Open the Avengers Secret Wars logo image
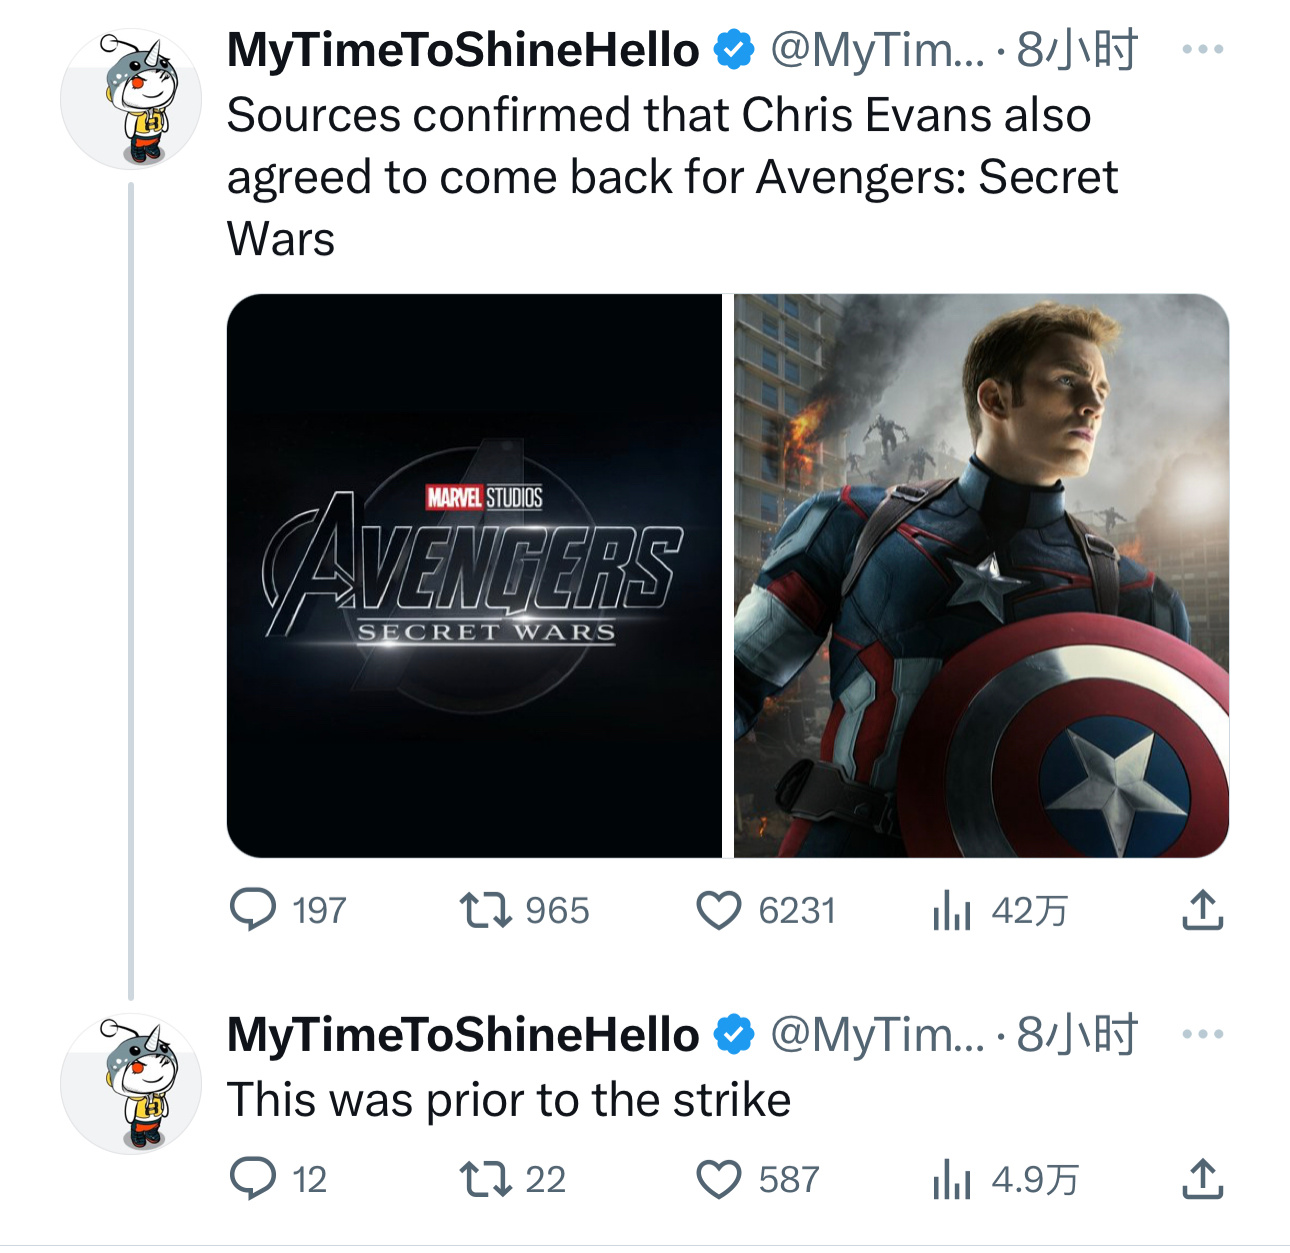Screen dimensions: 1290x1253 474,575
